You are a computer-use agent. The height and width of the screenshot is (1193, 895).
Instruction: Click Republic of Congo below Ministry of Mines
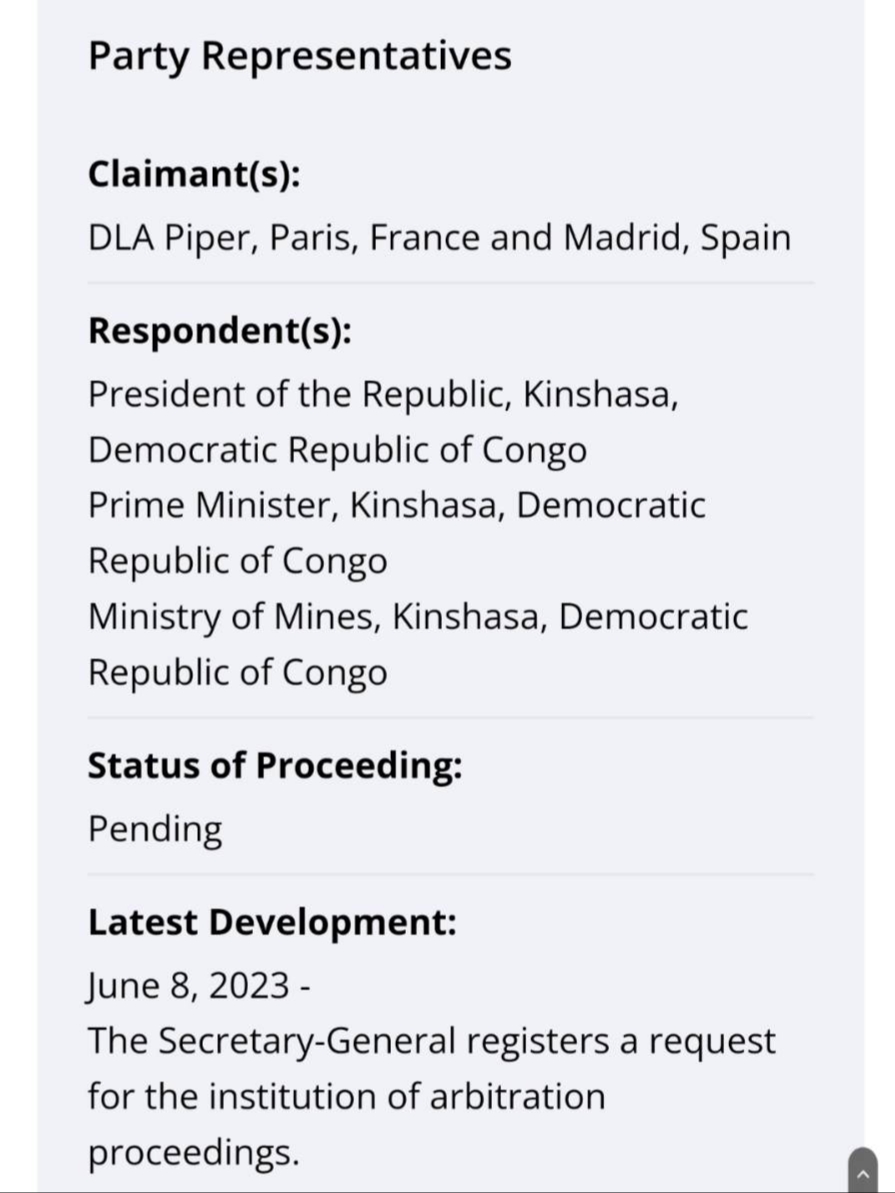tap(237, 673)
